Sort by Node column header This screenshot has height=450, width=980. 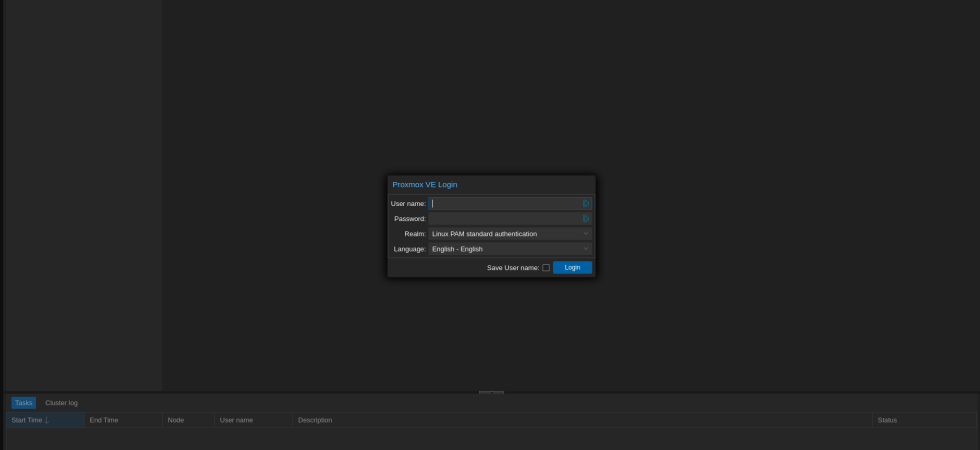[188, 420]
